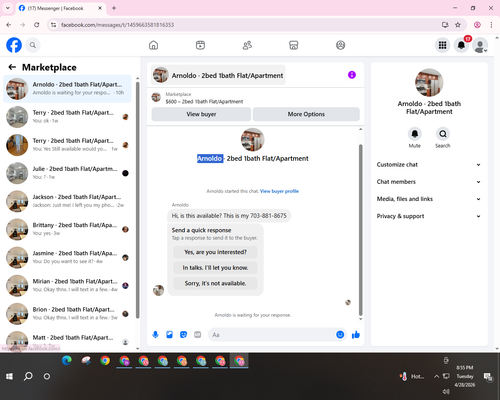Click listing thumbnail in right info panel
Viewport: 500px width, 400px height.
(x=429, y=83)
